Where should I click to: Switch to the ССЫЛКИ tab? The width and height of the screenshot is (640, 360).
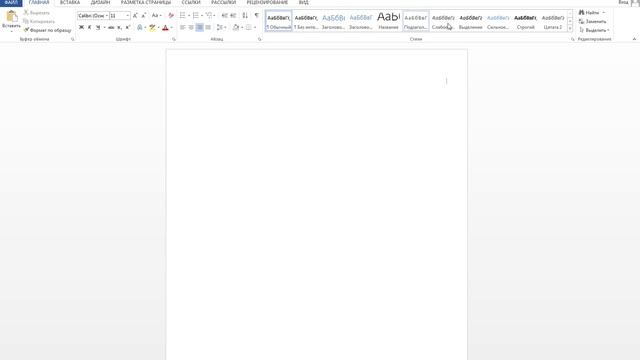pyautogui.click(x=191, y=2)
